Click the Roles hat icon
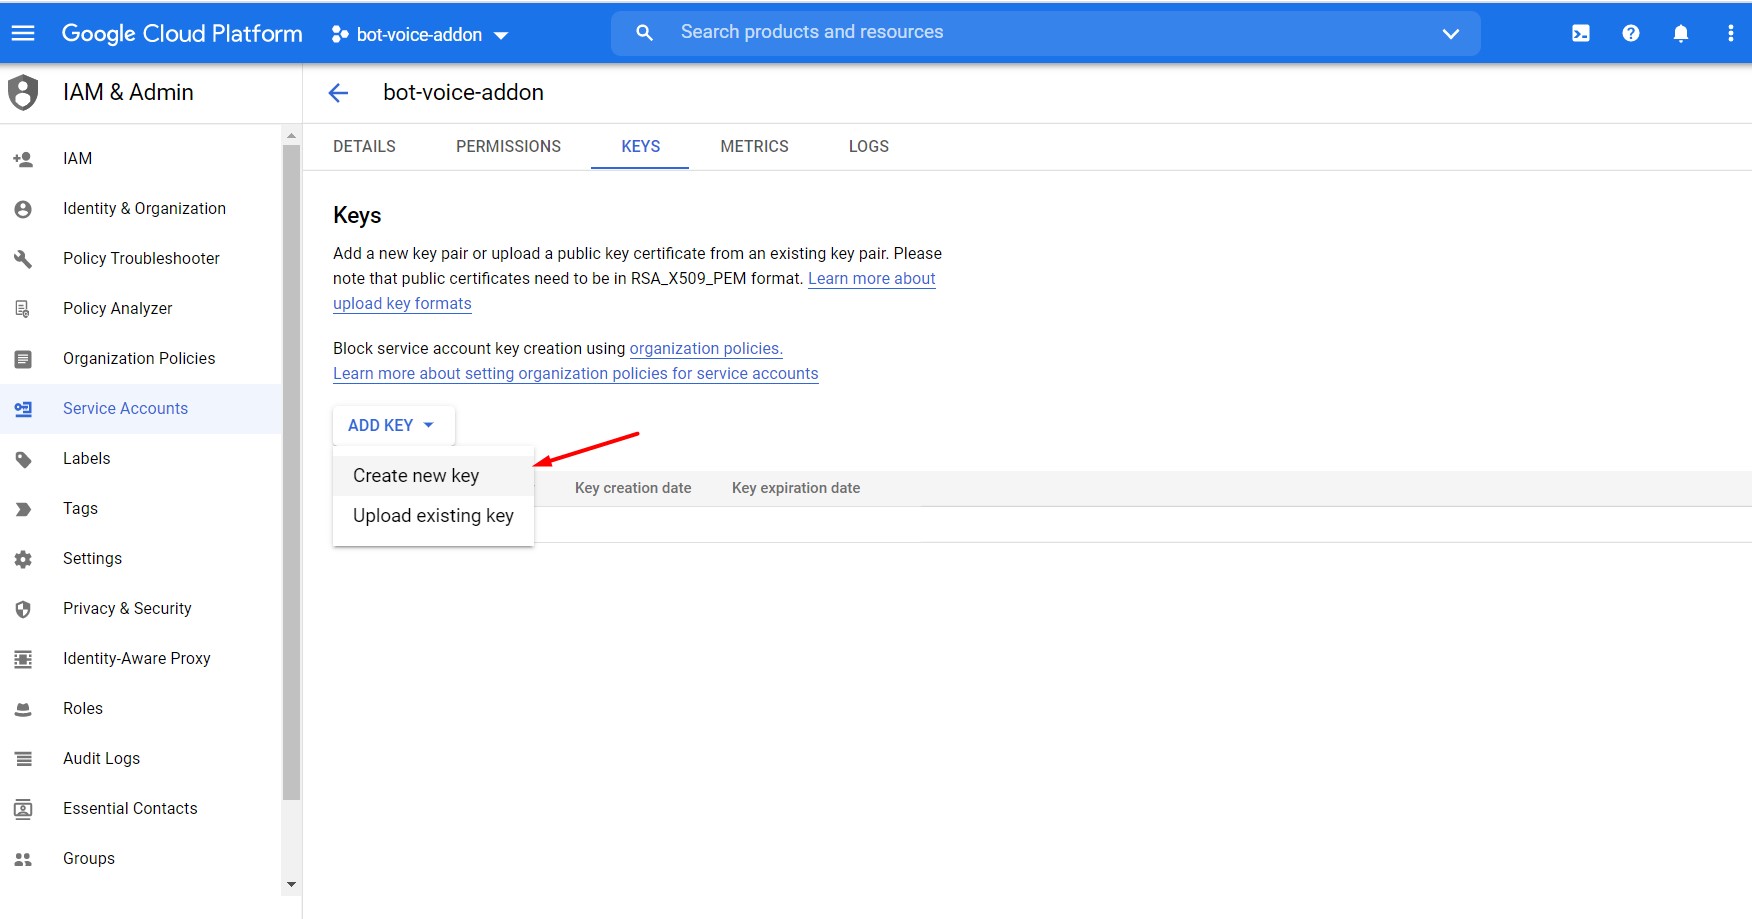 point(23,709)
